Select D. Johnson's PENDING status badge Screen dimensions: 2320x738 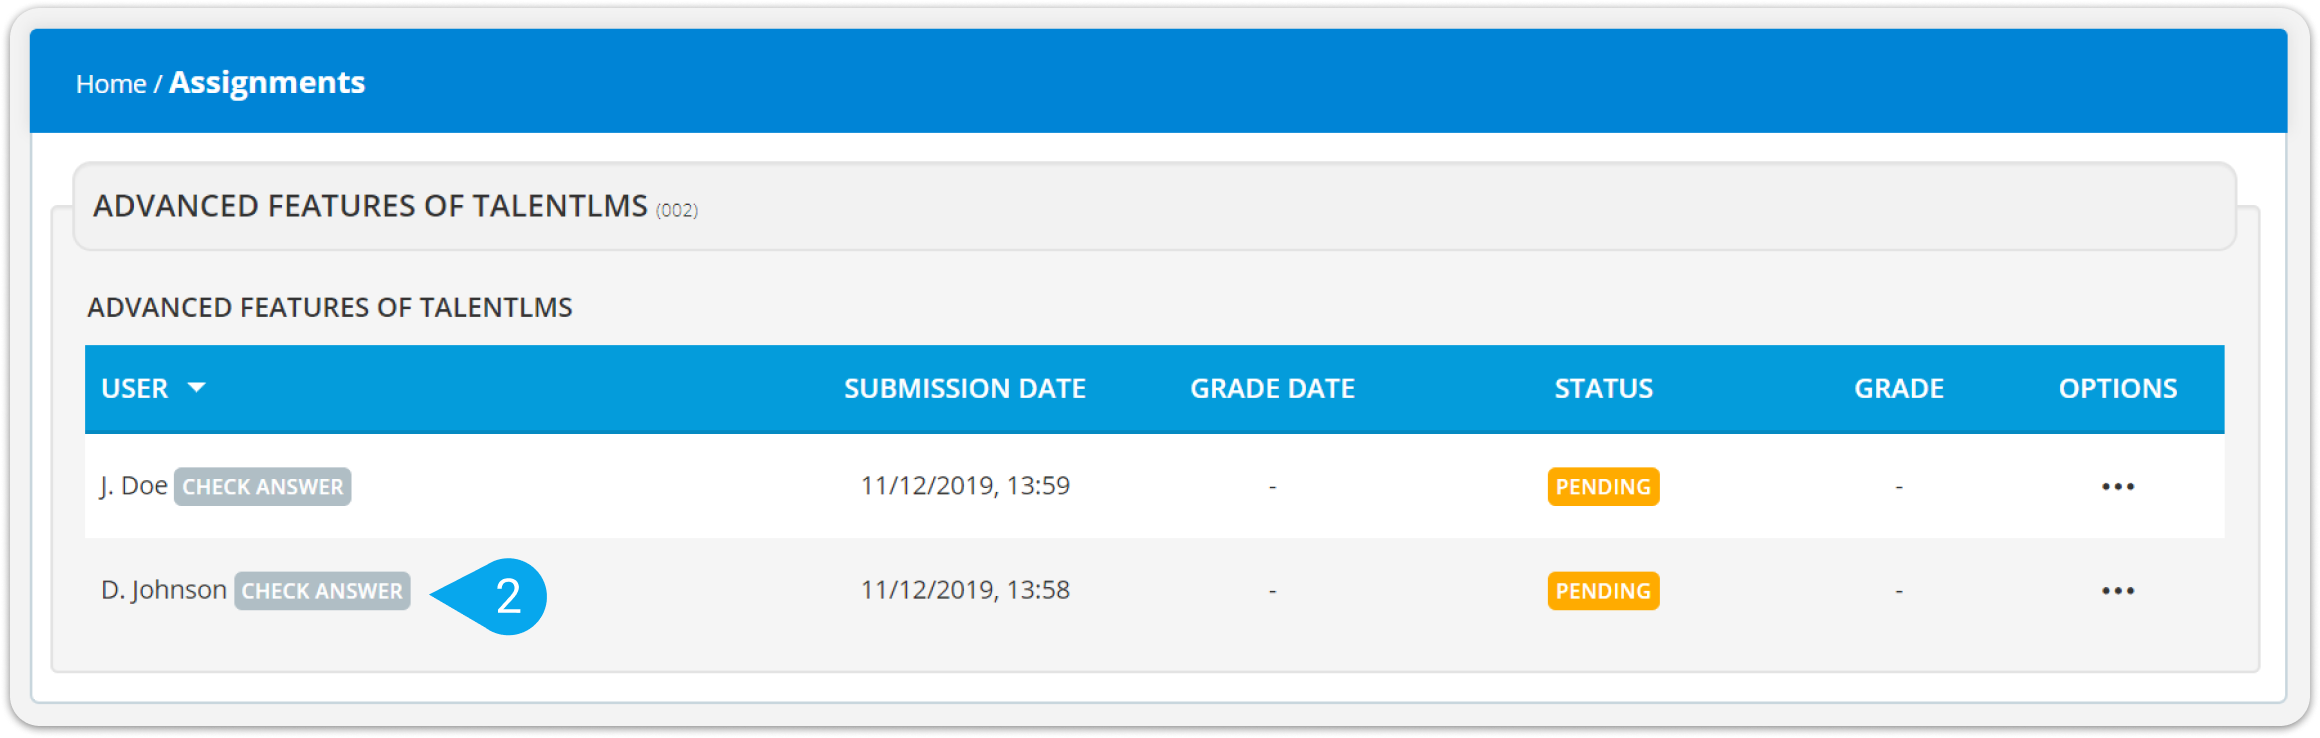pyautogui.click(x=1603, y=591)
